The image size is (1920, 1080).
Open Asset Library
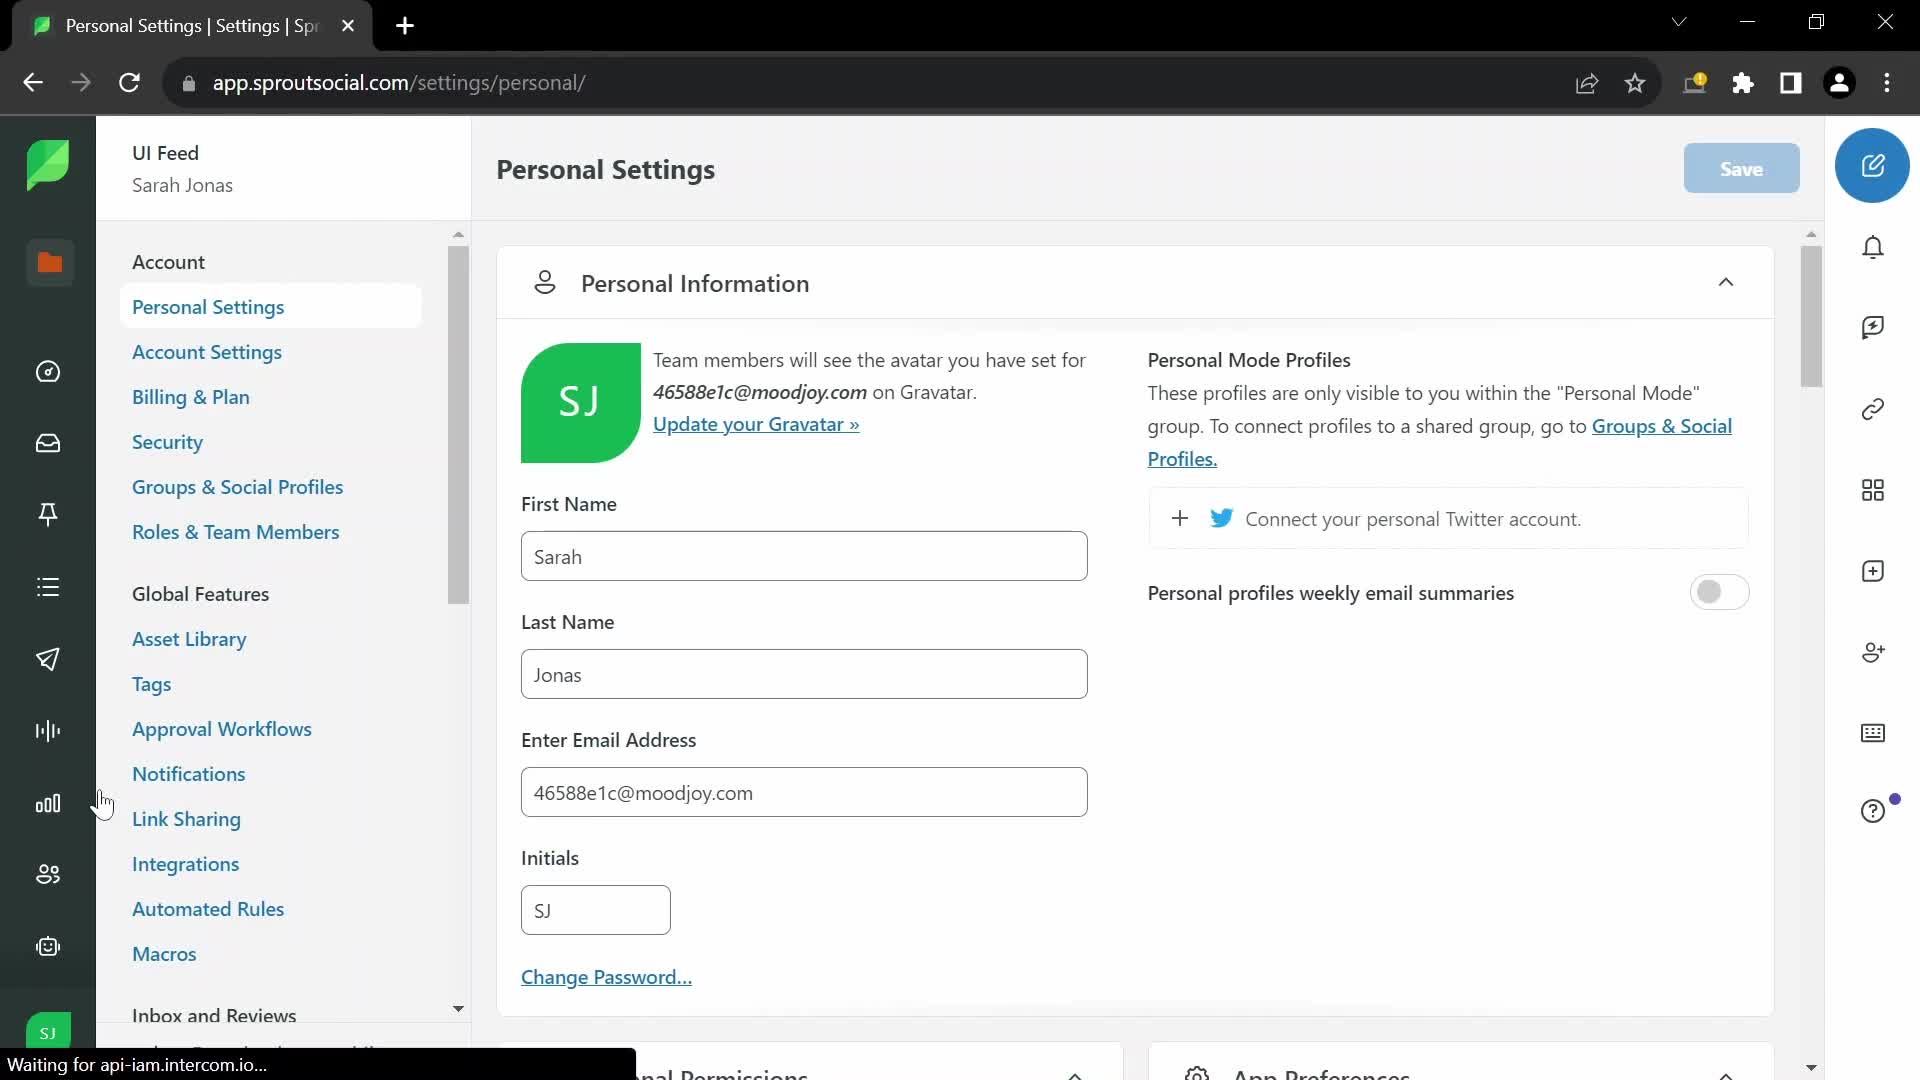189,639
